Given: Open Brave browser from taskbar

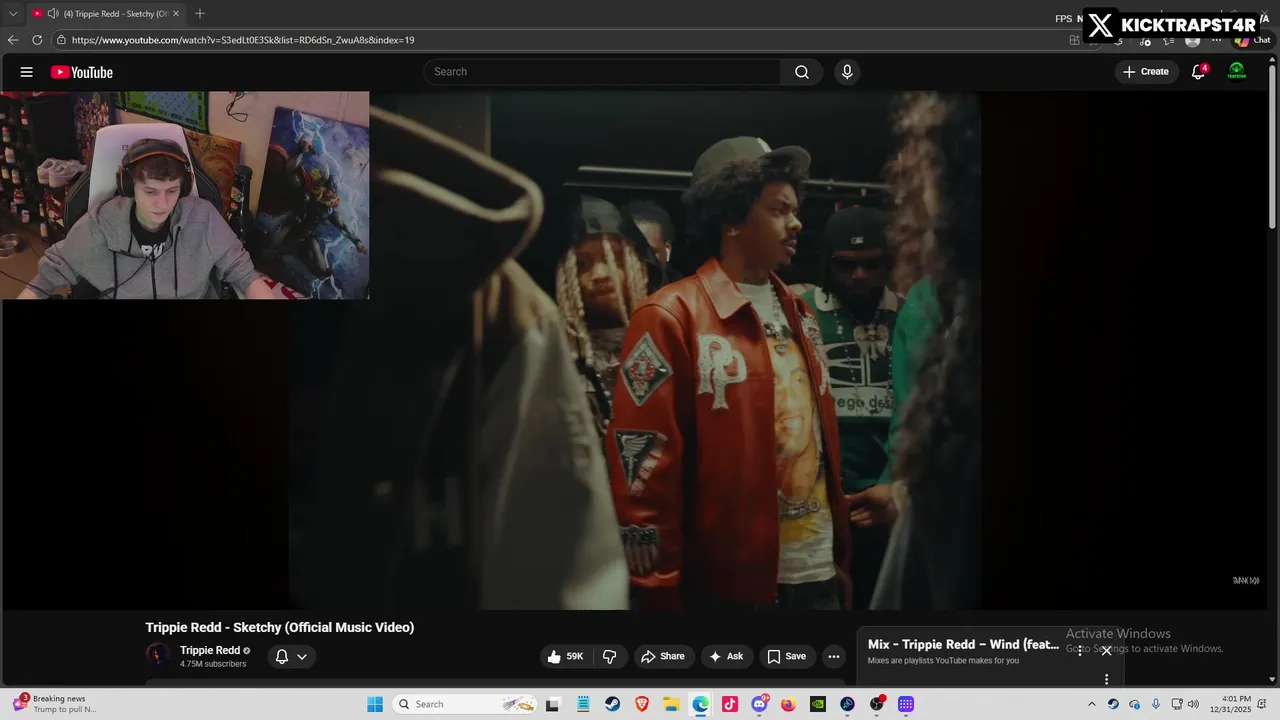Looking at the screenshot, I should (x=642, y=704).
